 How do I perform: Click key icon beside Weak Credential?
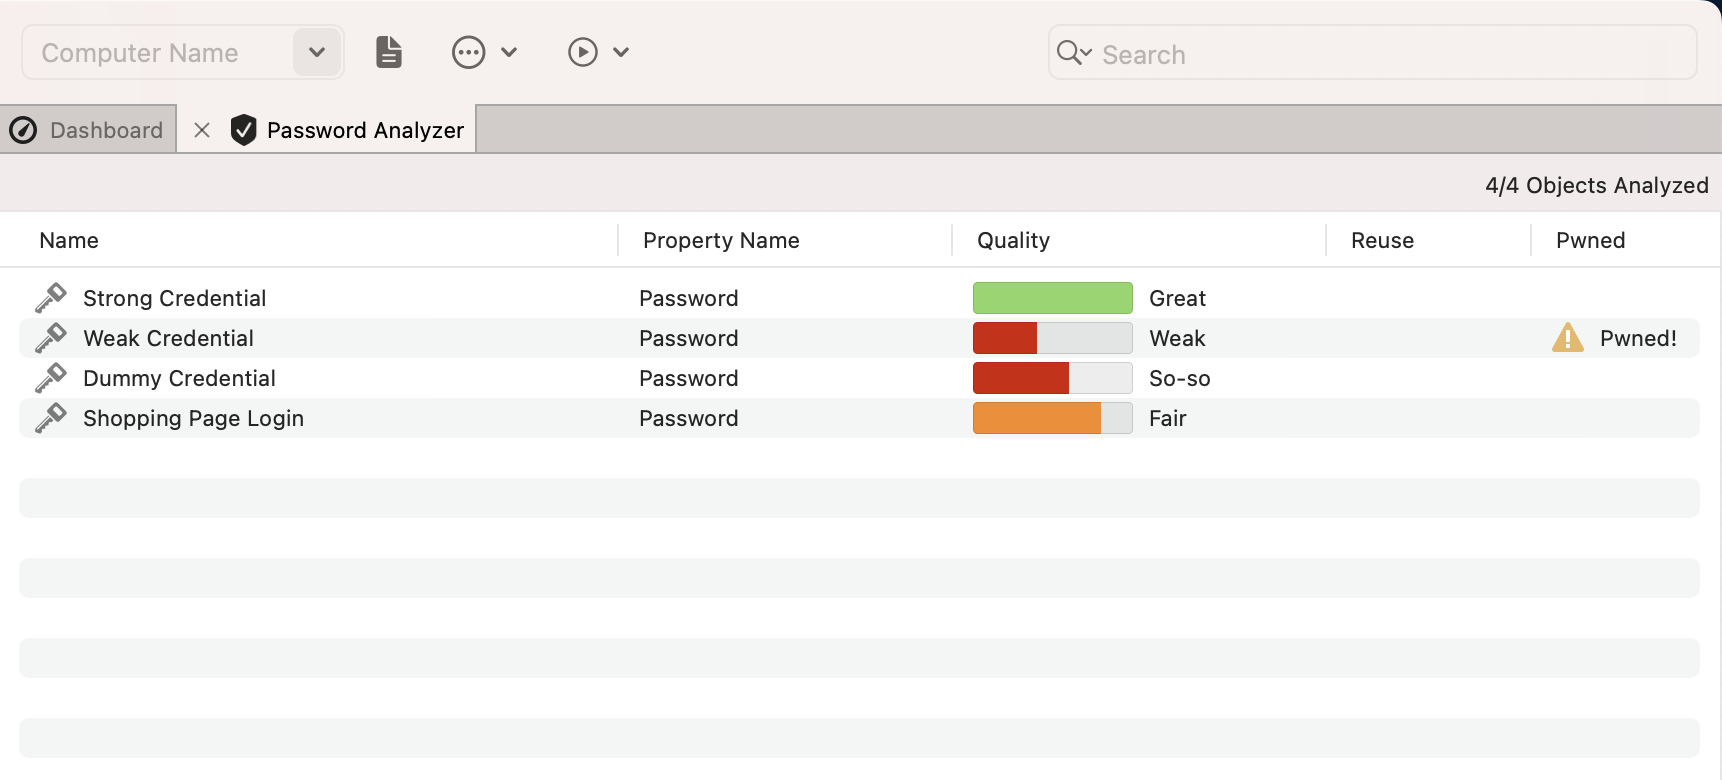(50, 338)
